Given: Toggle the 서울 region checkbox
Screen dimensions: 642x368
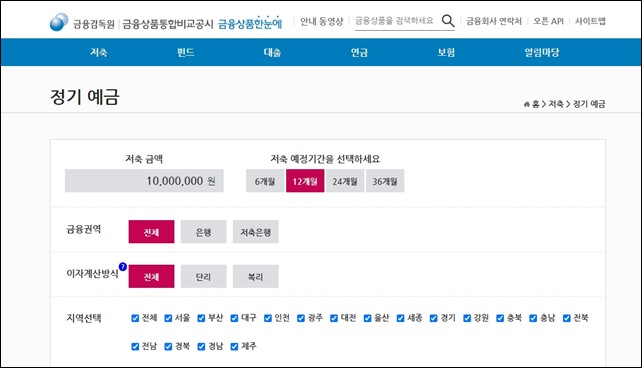Looking at the screenshot, I should pos(168,318).
